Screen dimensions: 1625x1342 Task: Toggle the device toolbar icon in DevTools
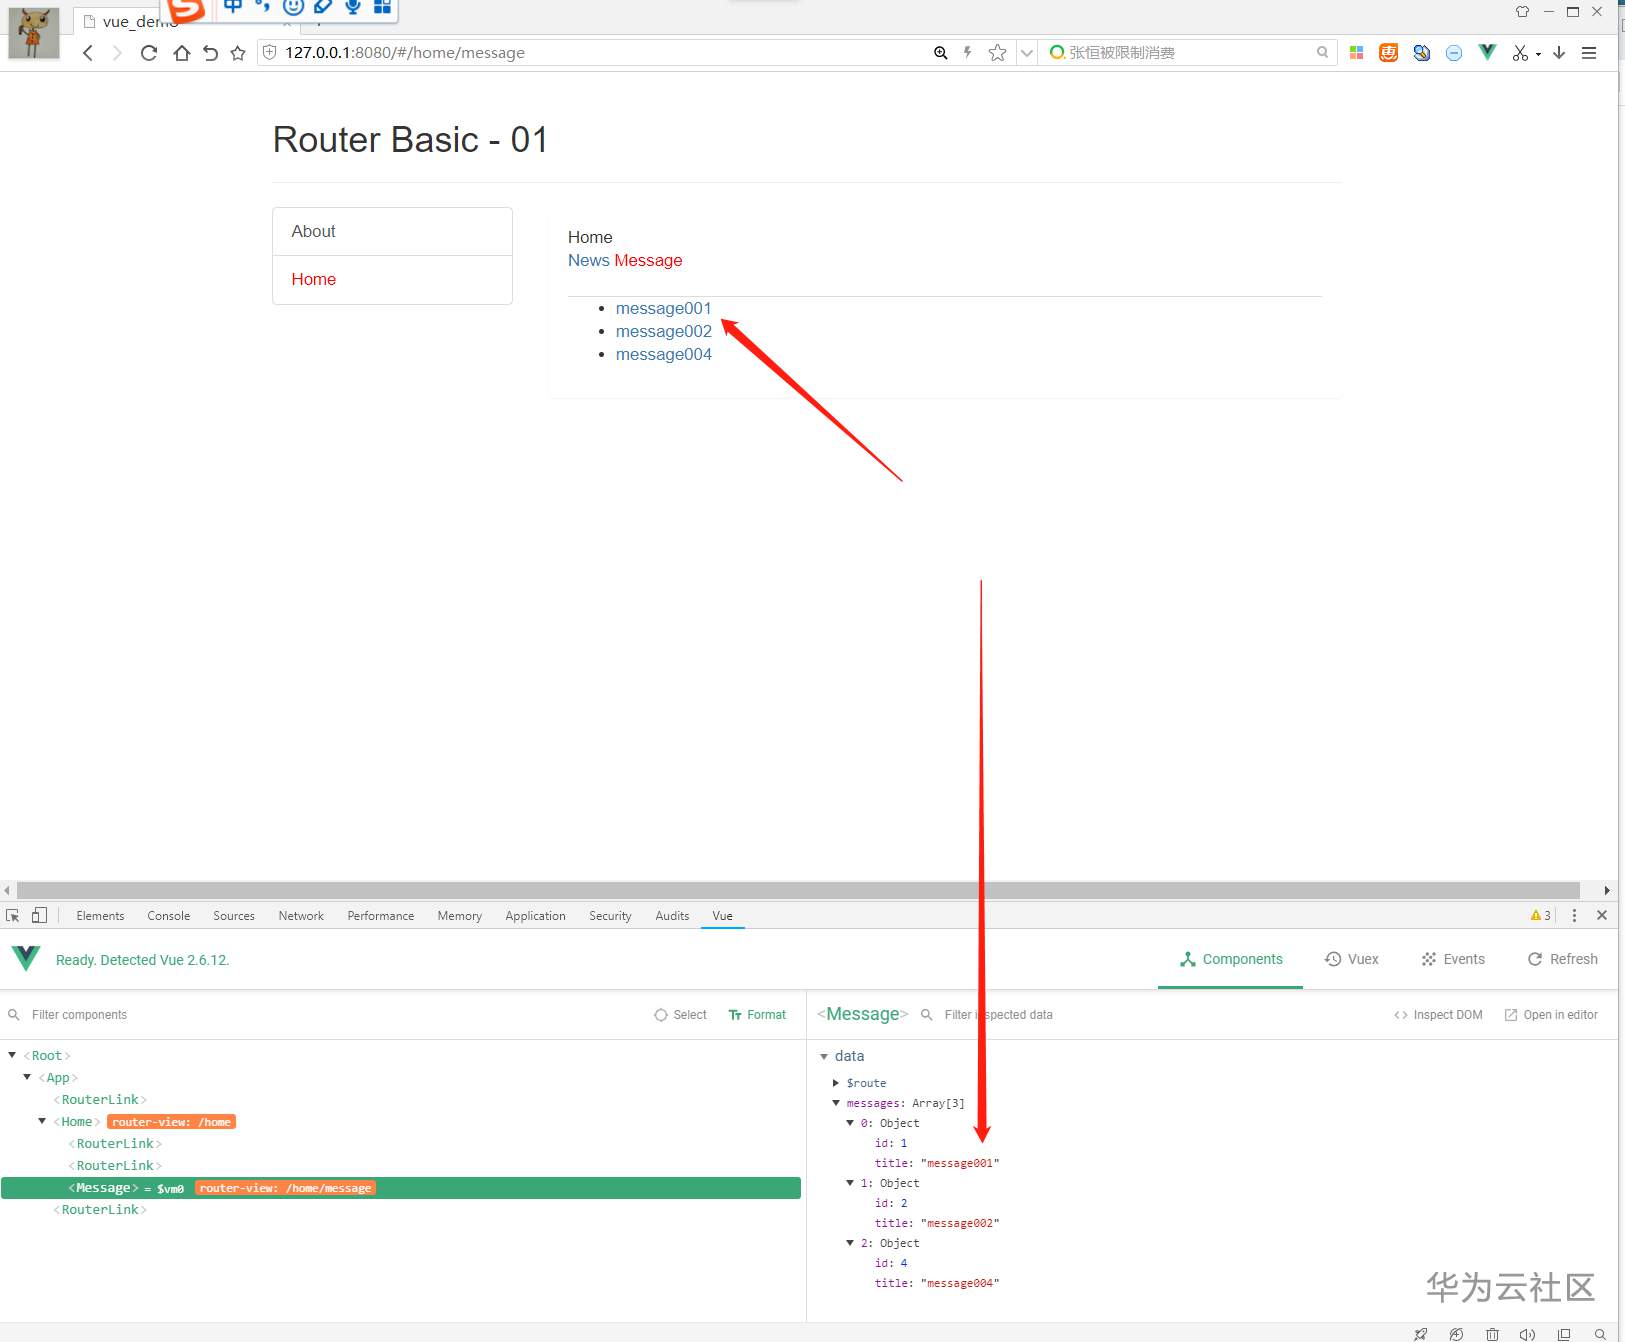[39, 915]
